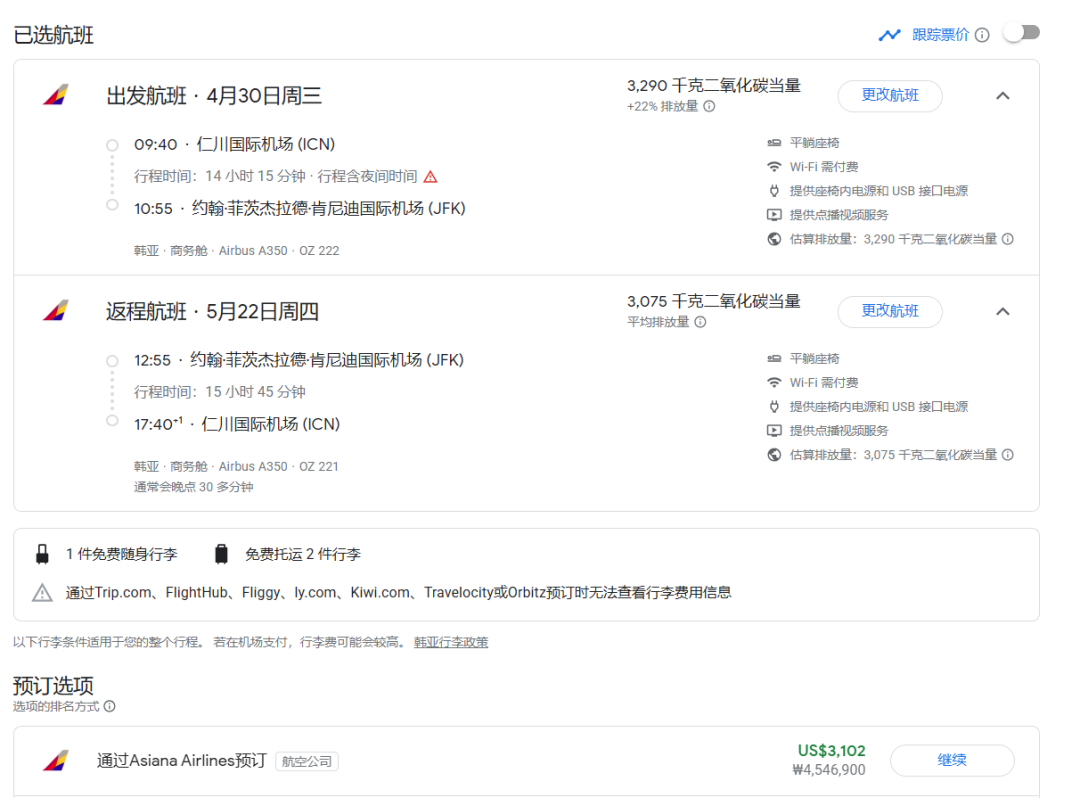The height and width of the screenshot is (798, 1080).
Task: Click video playback icon in return amenities
Action: pos(774,430)
